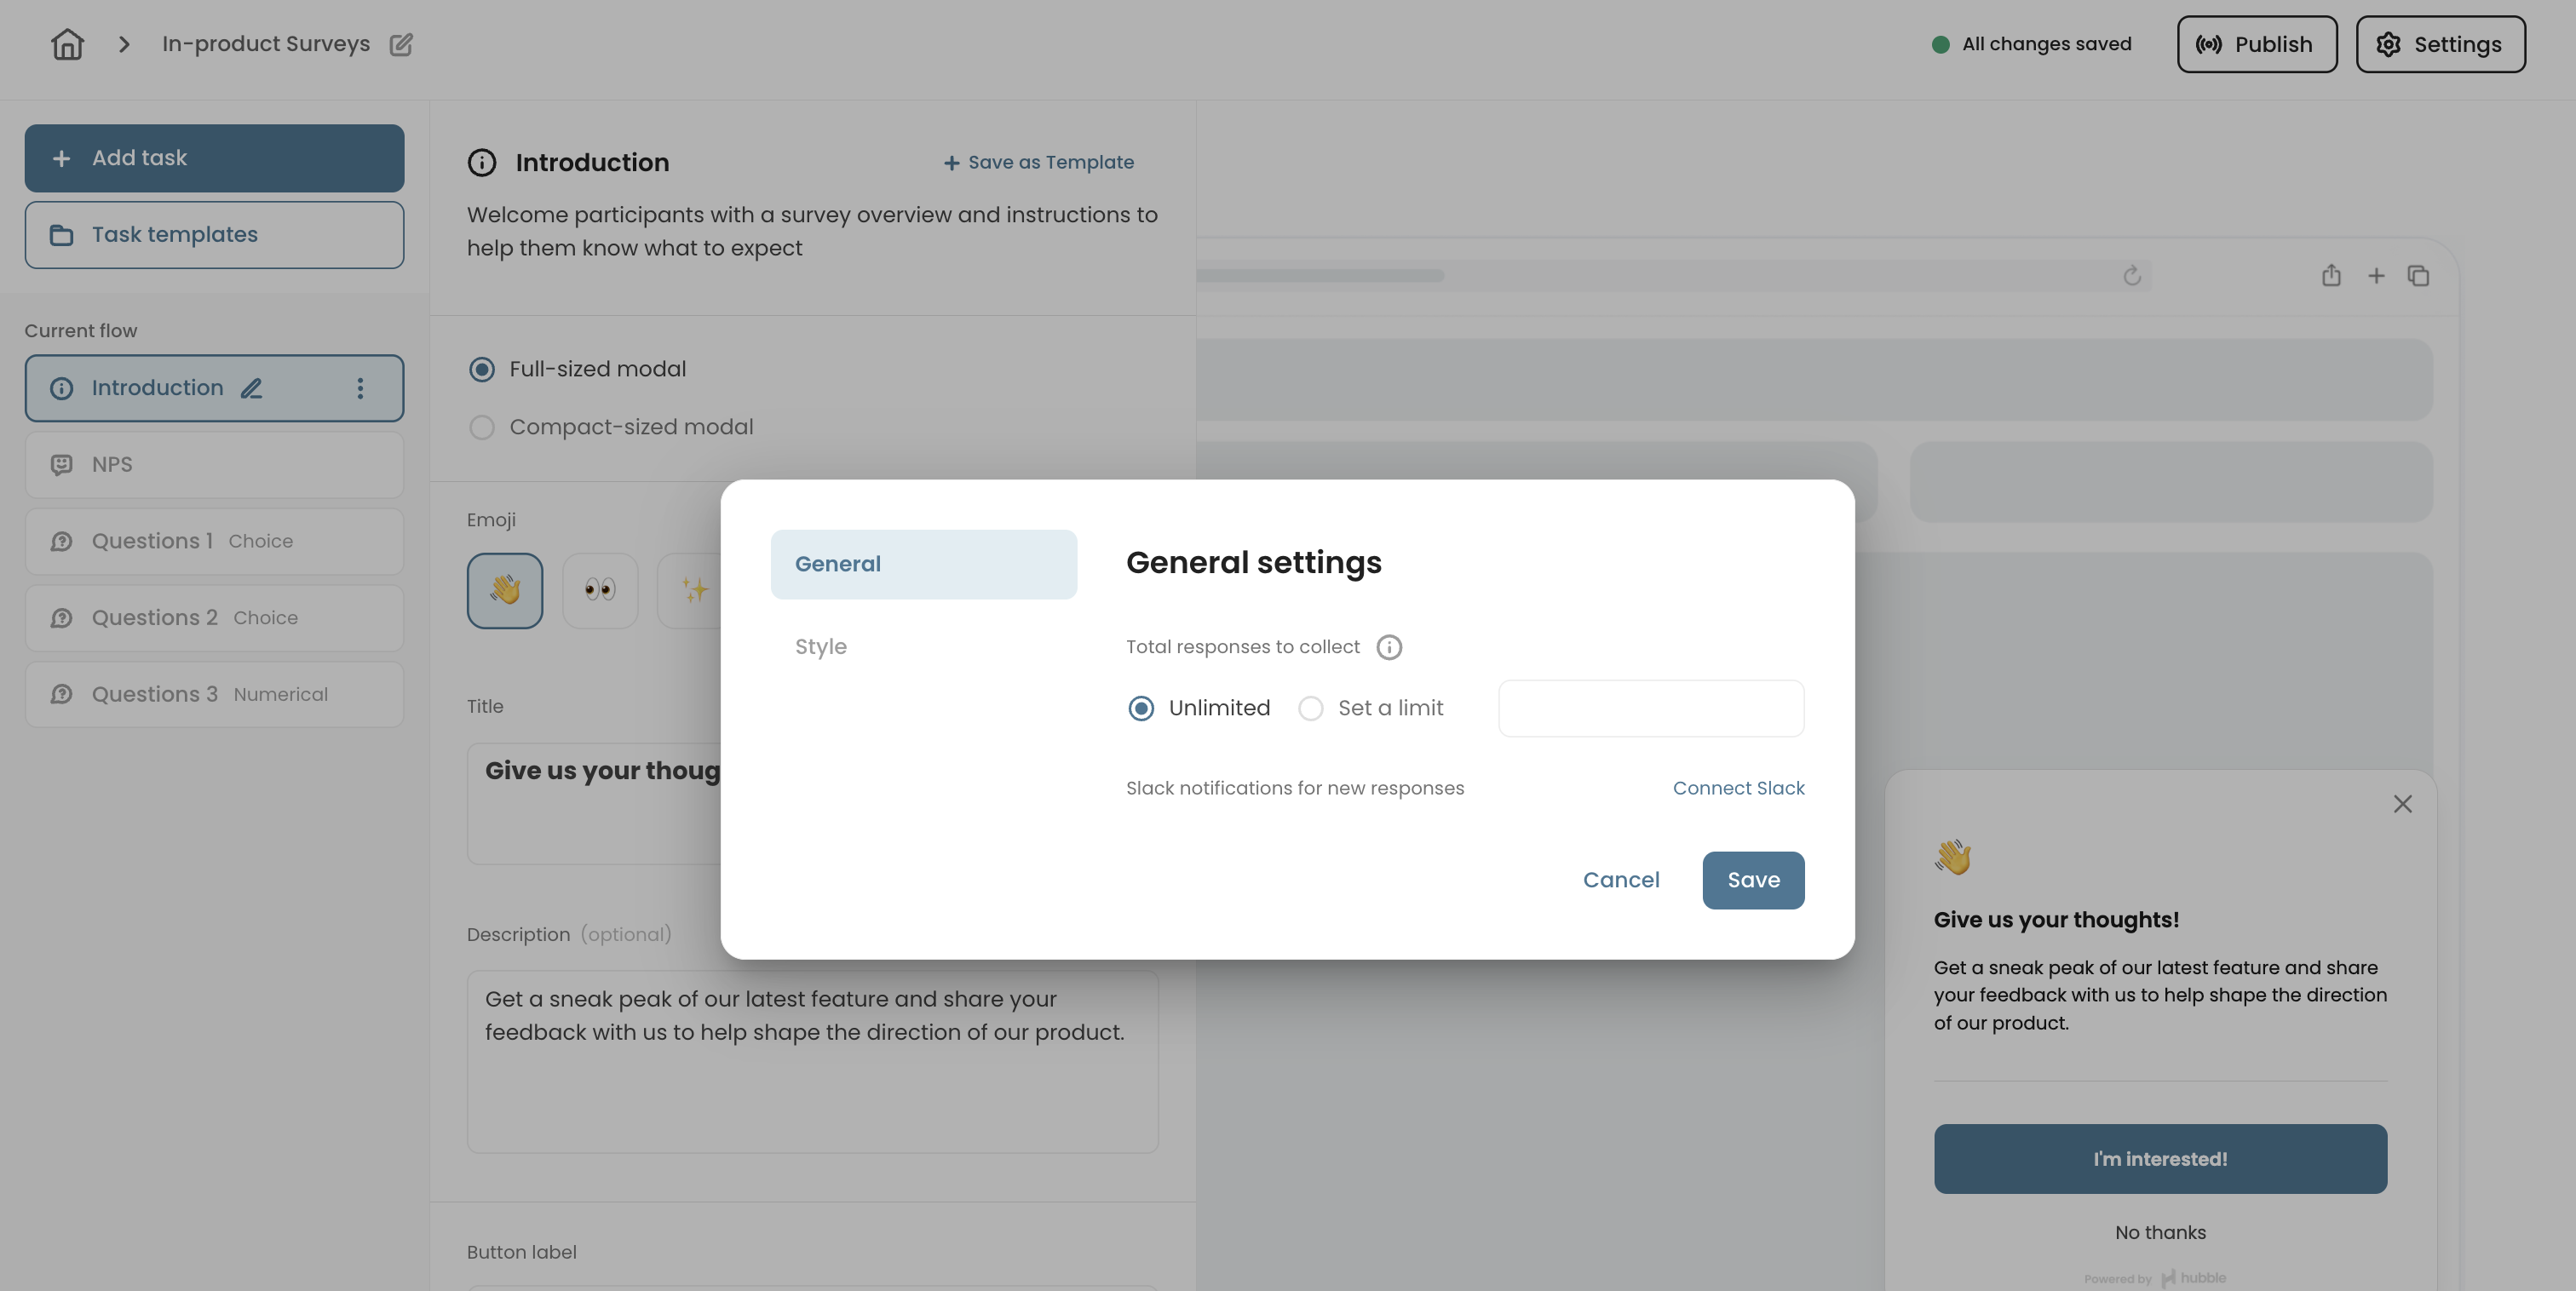Select Questions 3 Numerical task
The height and width of the screenshot is (1291, 2576).
(x=214, y=694)
